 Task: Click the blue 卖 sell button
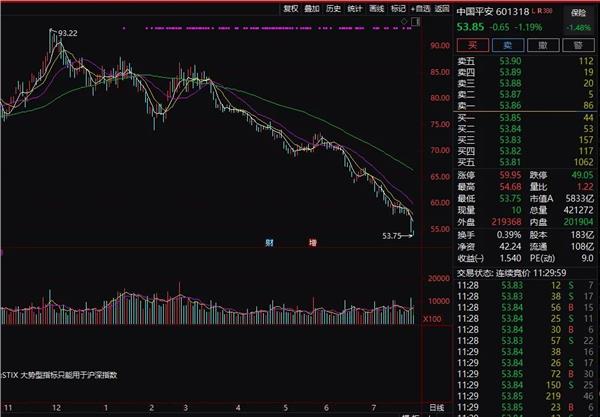(508, 45)
